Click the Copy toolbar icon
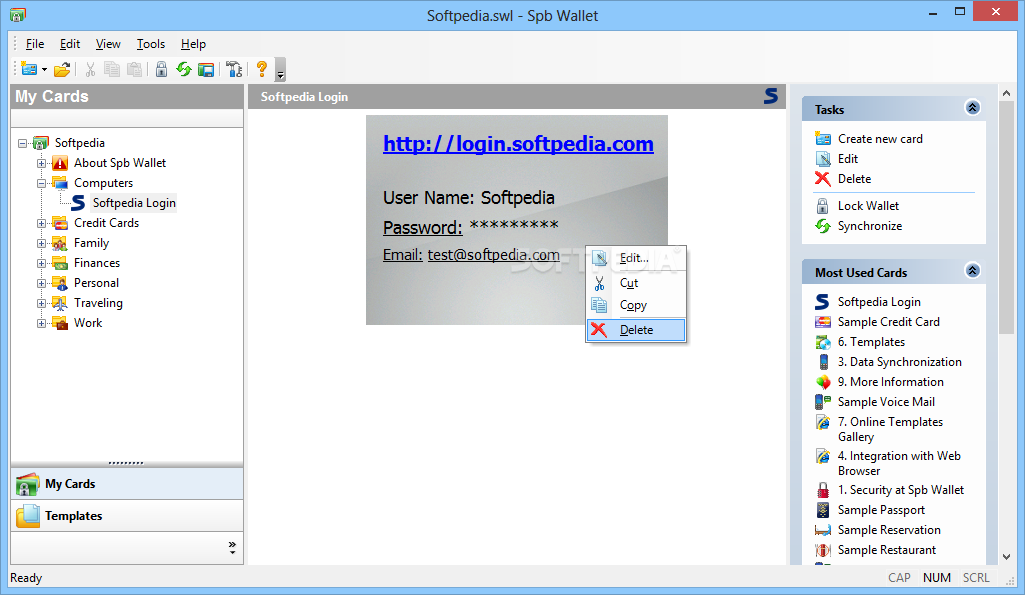The image size is (1025, 595). click(112, 69)
